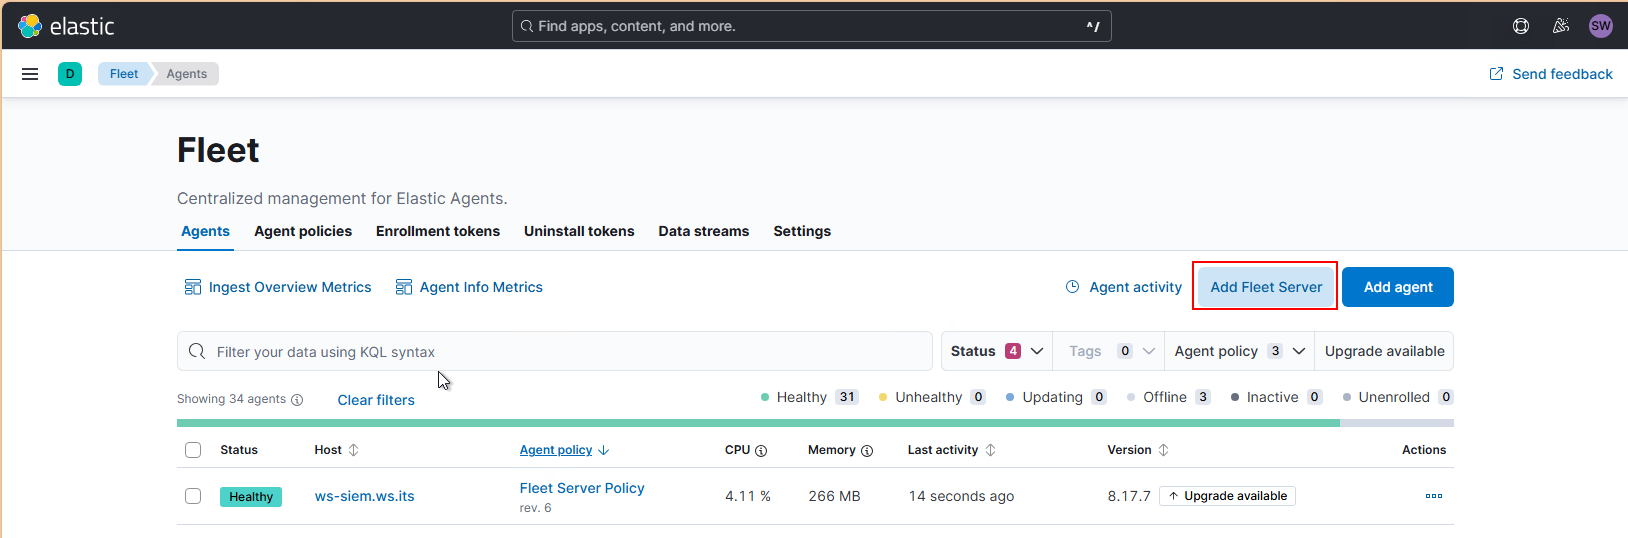Click the 14 seconds ago activity value
This screenshot has width=1628, height=538.
[x=961, y=496]
